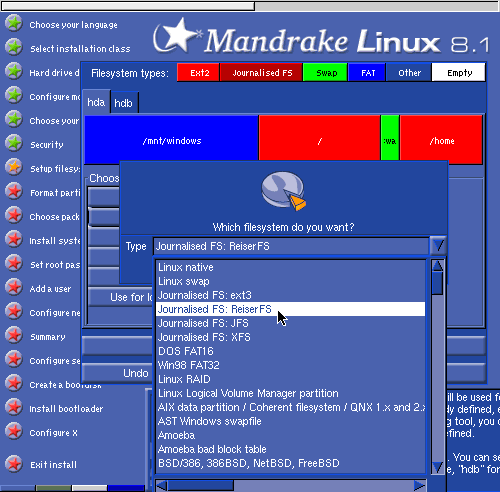Viewport: 500px width, 492px height.
Task: Click the Other filesystem type button
Action: click(409, 72)
